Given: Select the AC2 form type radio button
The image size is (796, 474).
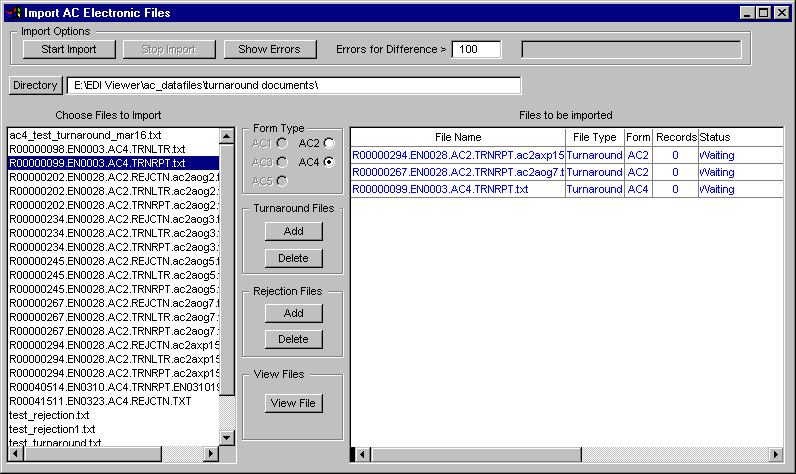Looking at the screenshot, I should pos(328,144).
